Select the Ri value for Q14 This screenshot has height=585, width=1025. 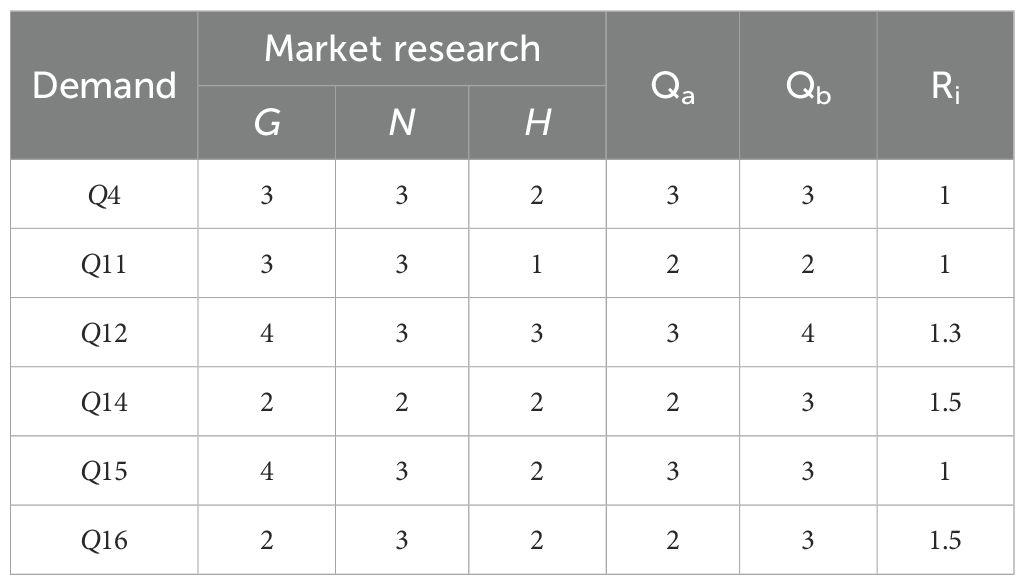(945, 402)
